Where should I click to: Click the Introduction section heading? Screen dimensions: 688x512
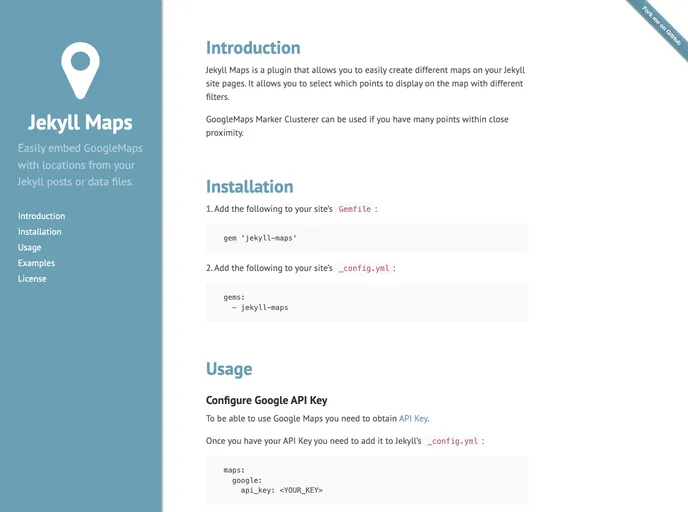(253, 48)
